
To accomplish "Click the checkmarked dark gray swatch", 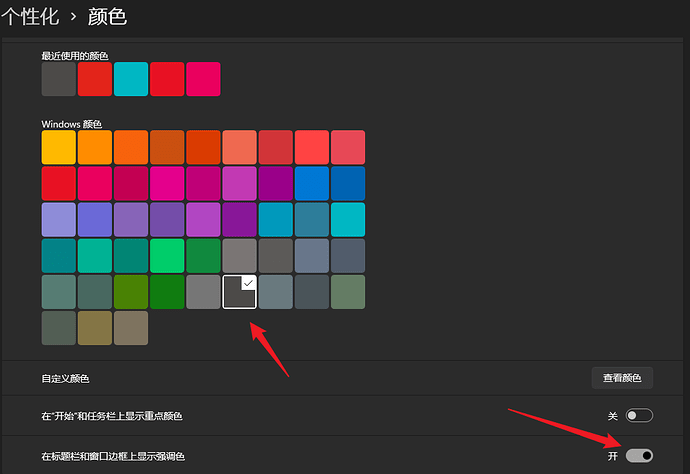I will pyautogui.click(x=239, y=292).
